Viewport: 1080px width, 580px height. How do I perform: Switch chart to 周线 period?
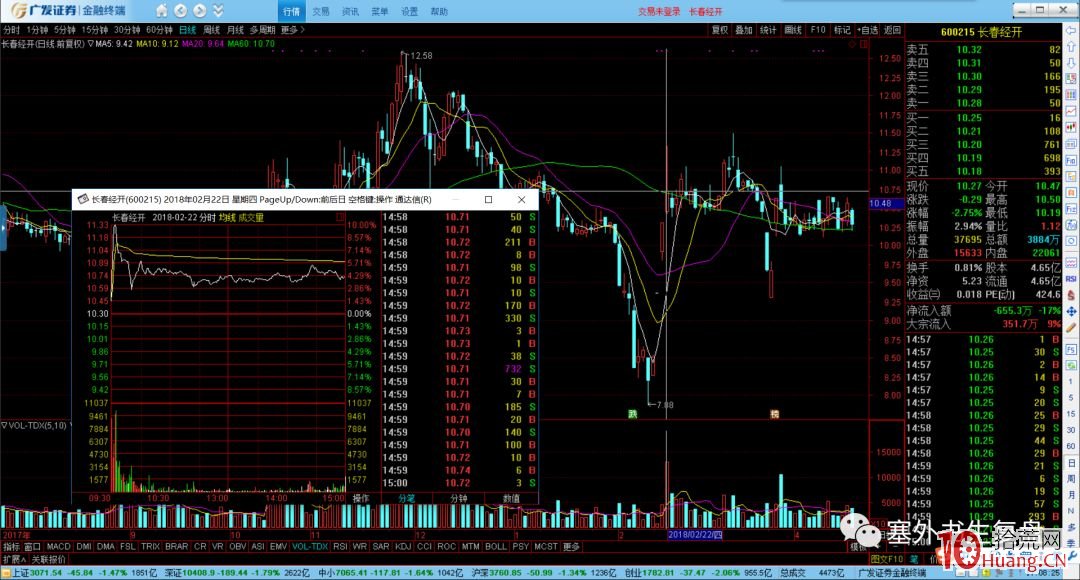point(211,30)
